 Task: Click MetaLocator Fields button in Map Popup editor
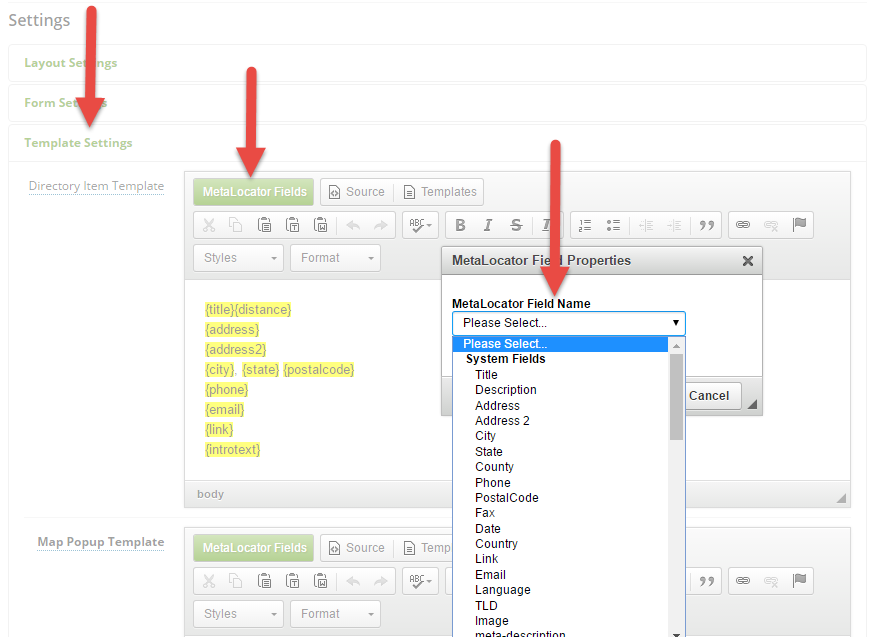click(254, 548)
